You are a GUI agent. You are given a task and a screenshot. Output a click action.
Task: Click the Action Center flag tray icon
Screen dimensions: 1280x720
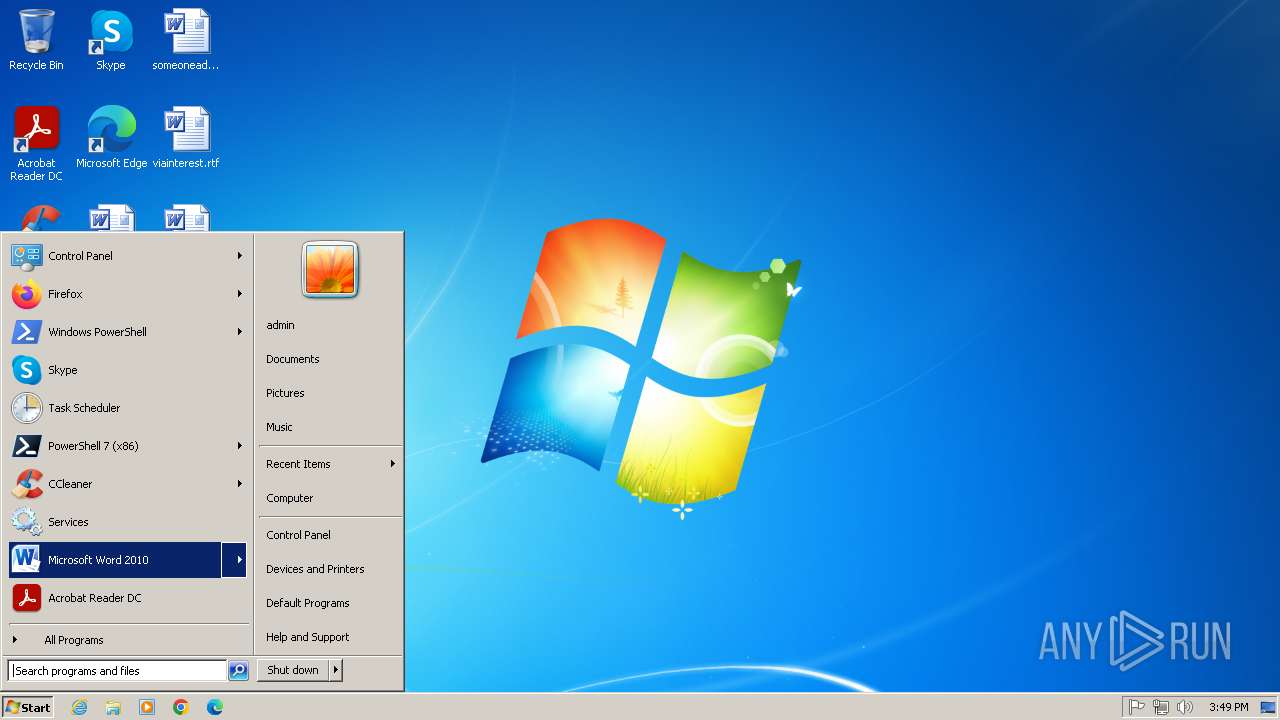(x=1137, y=707)
